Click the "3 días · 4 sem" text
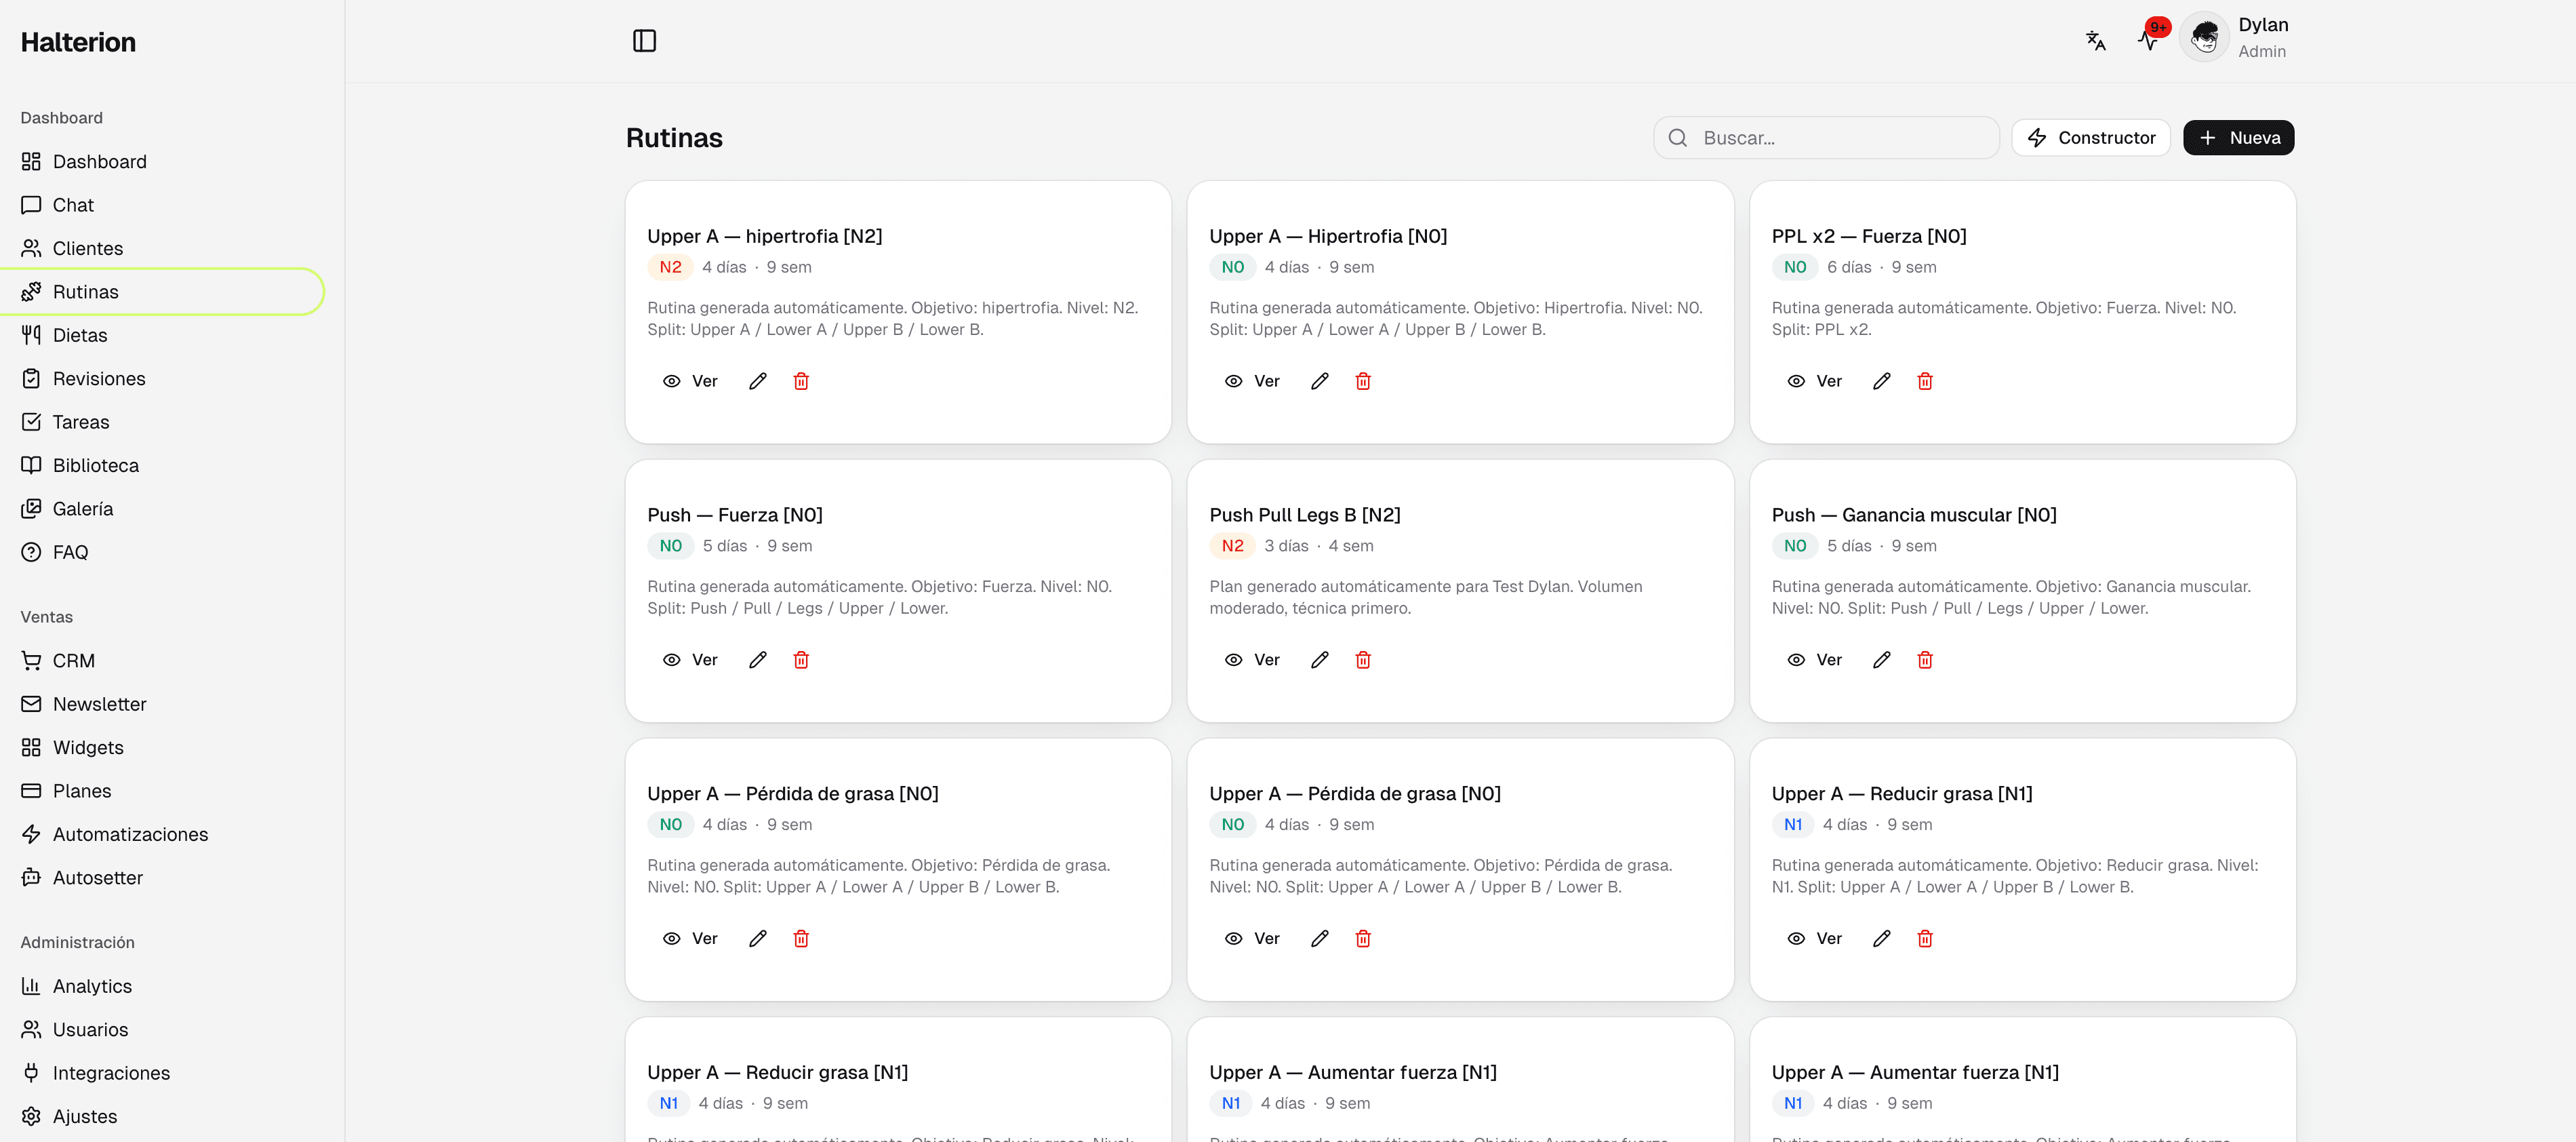The height and width of the screenshot is (1142, 2576). pos(1318,546)
